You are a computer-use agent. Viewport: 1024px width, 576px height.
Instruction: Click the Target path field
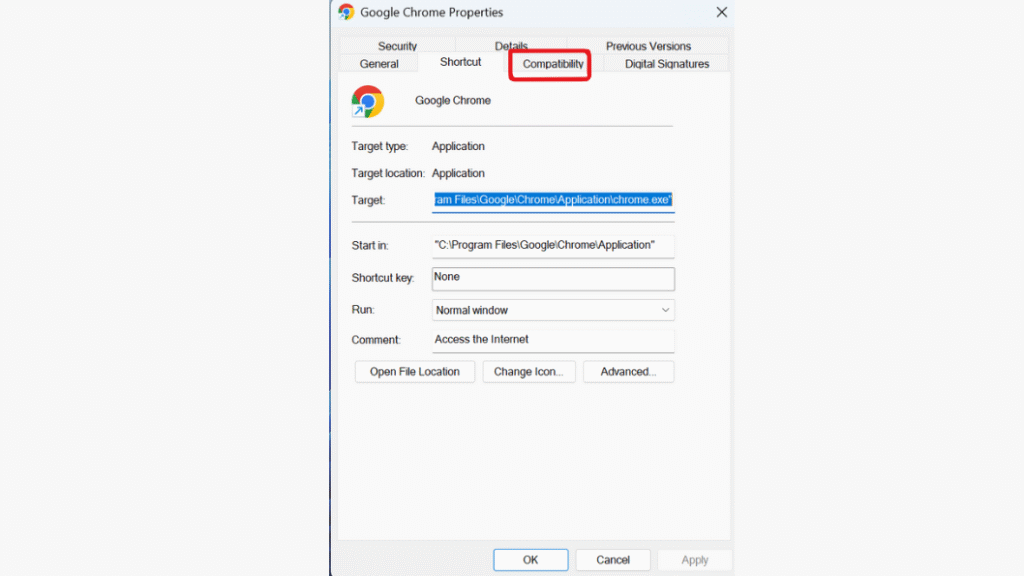(552, 200)
